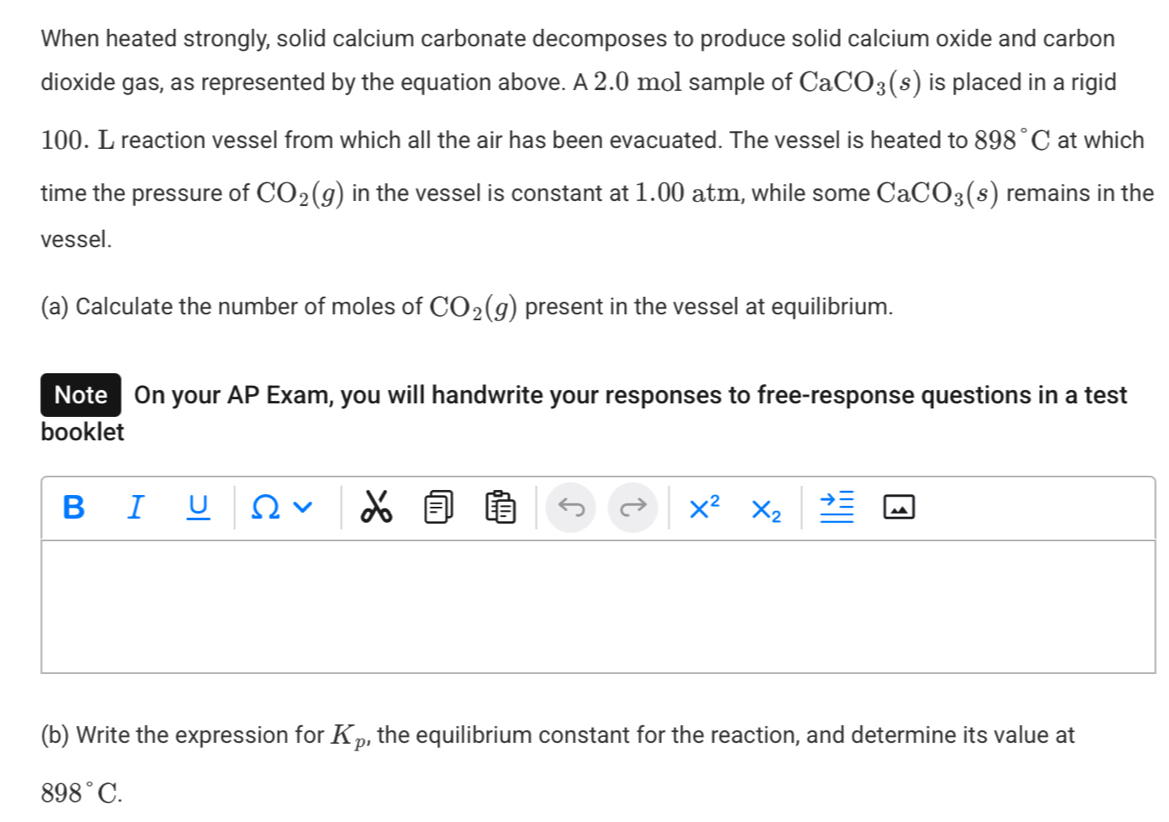Redo the last undone edit
1169x822 pixels.
632,508
